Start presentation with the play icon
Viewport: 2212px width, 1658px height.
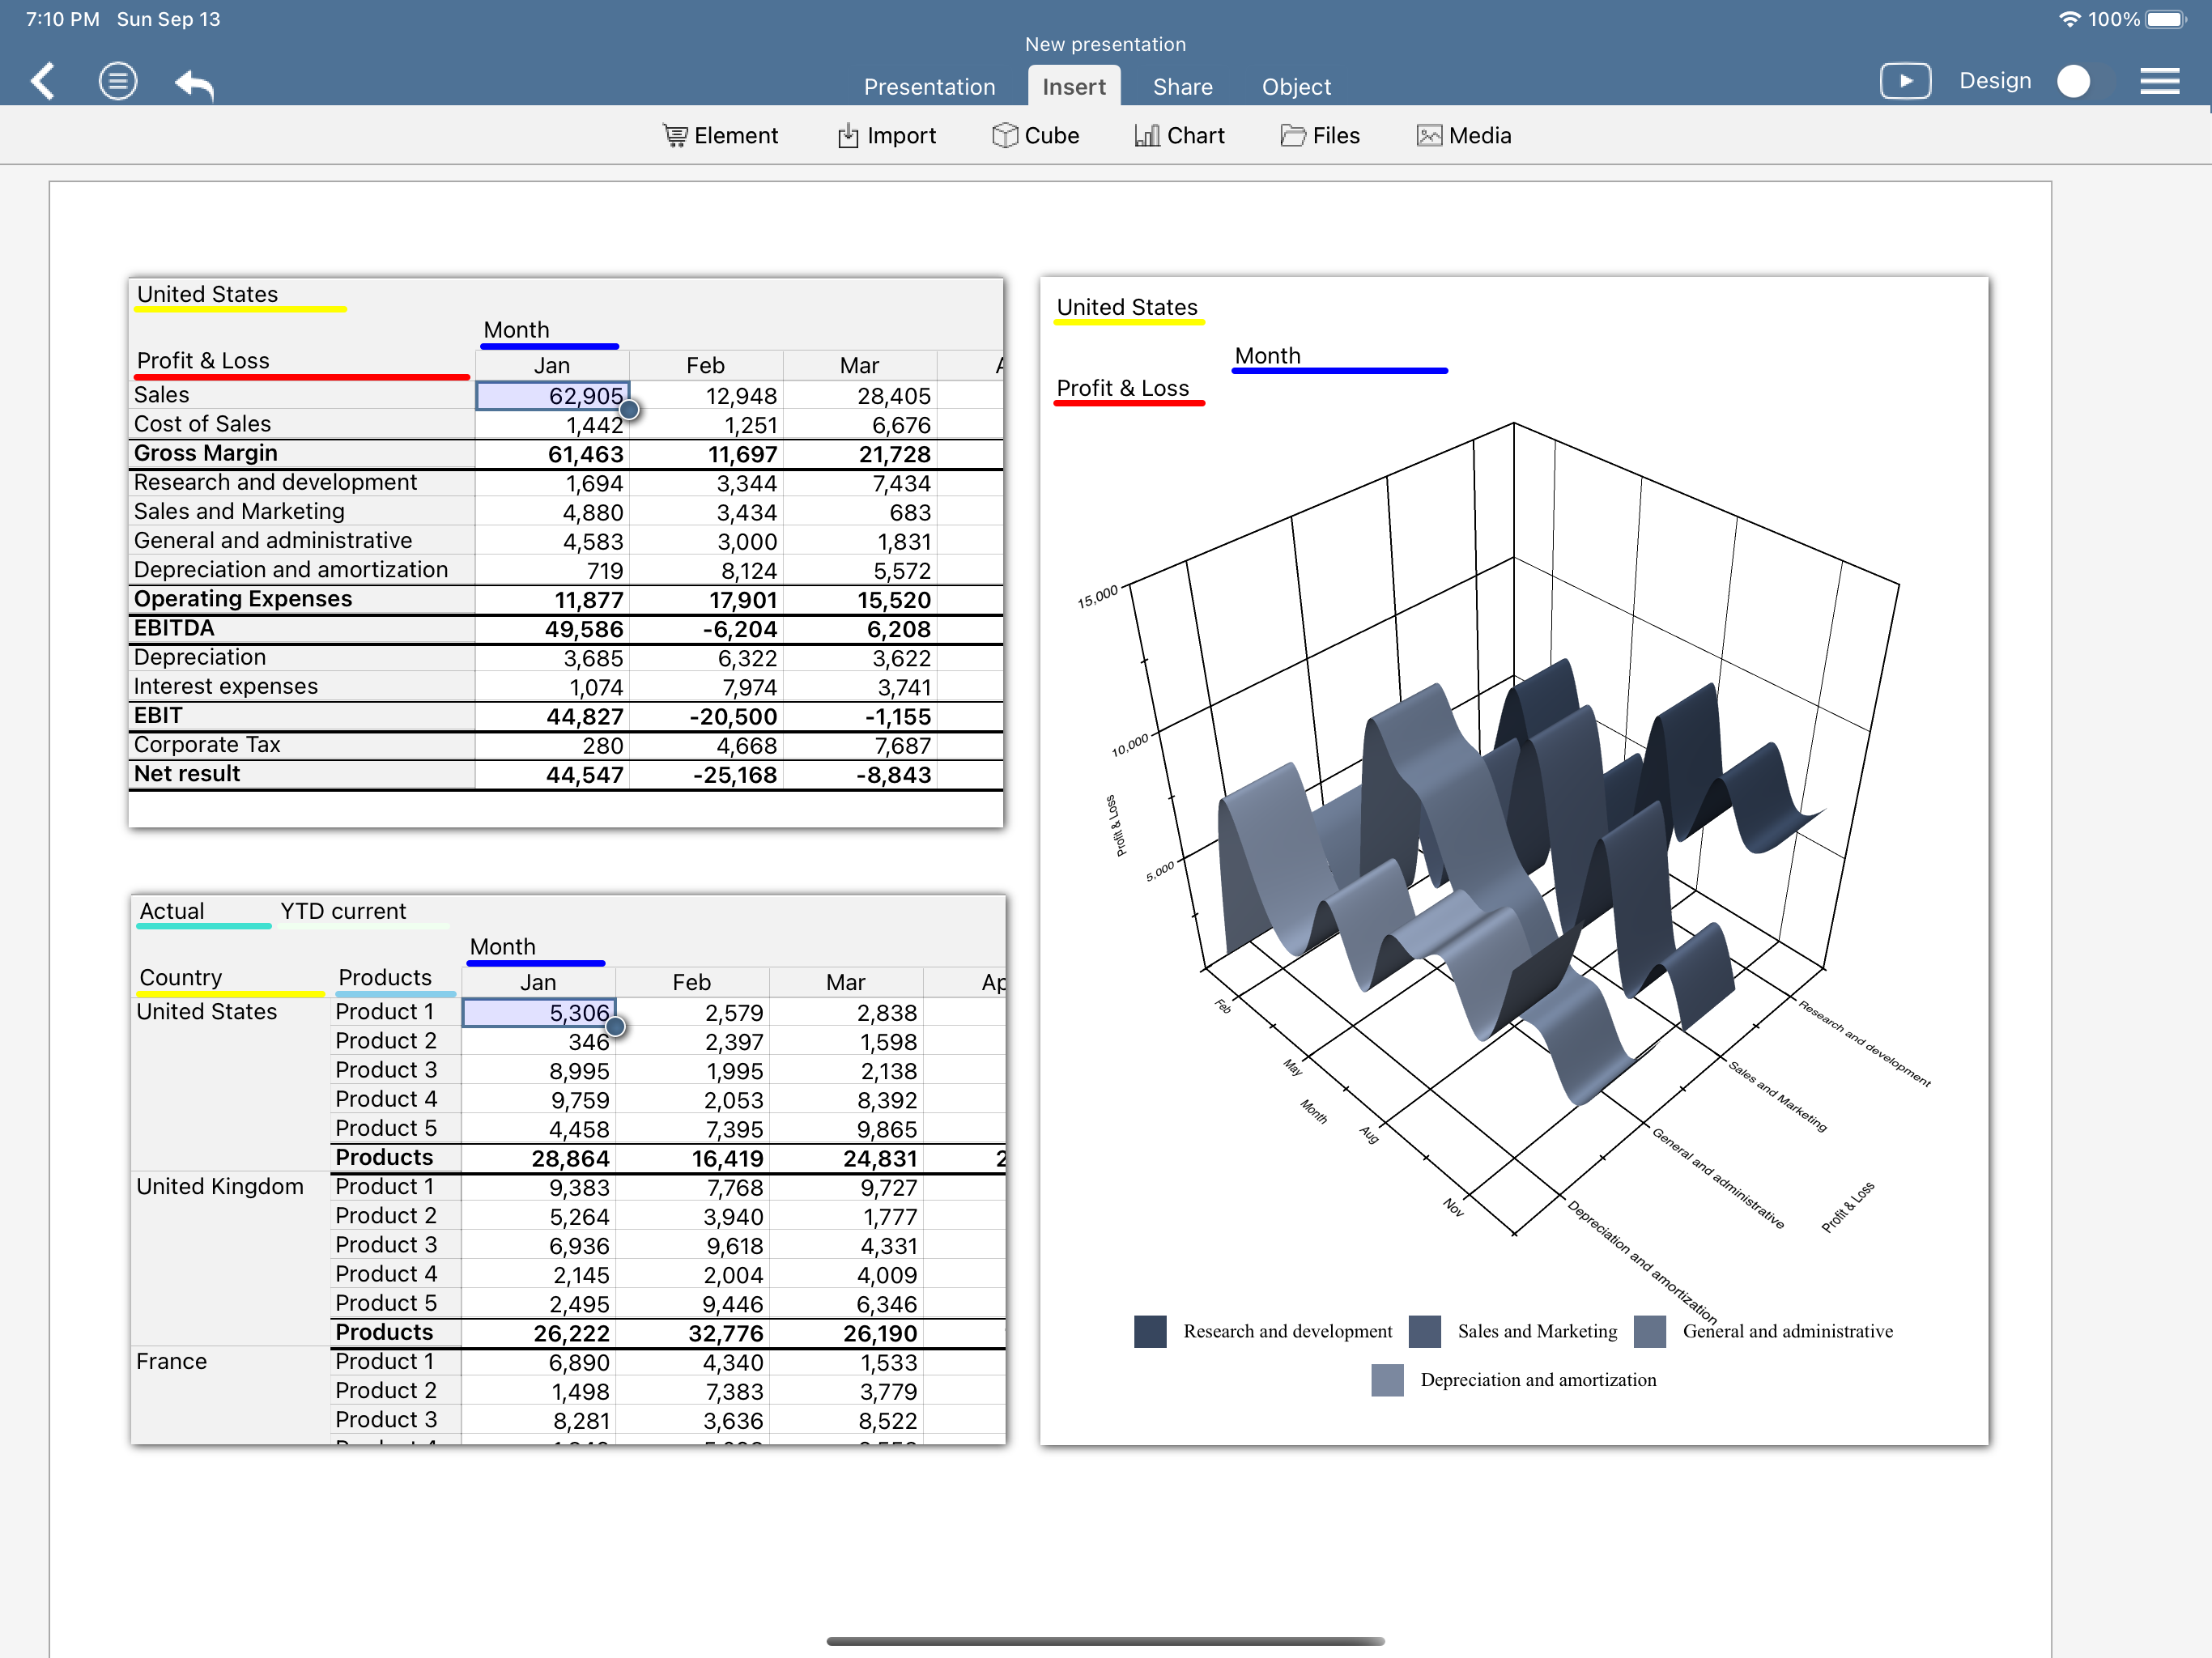point(1905,81)
